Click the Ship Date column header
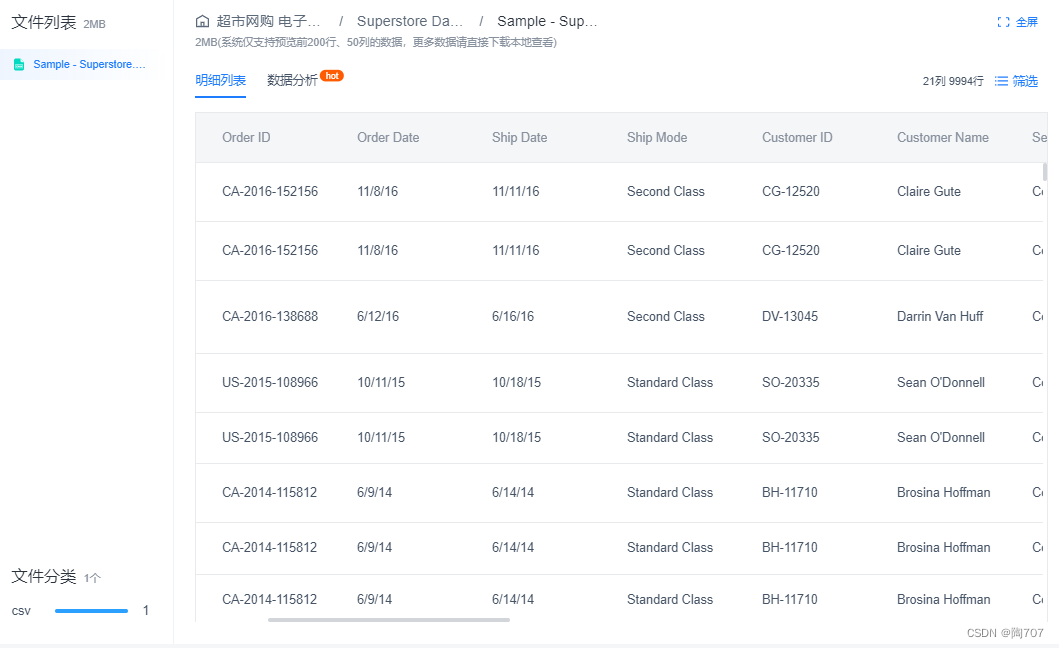 coord(519,138)
